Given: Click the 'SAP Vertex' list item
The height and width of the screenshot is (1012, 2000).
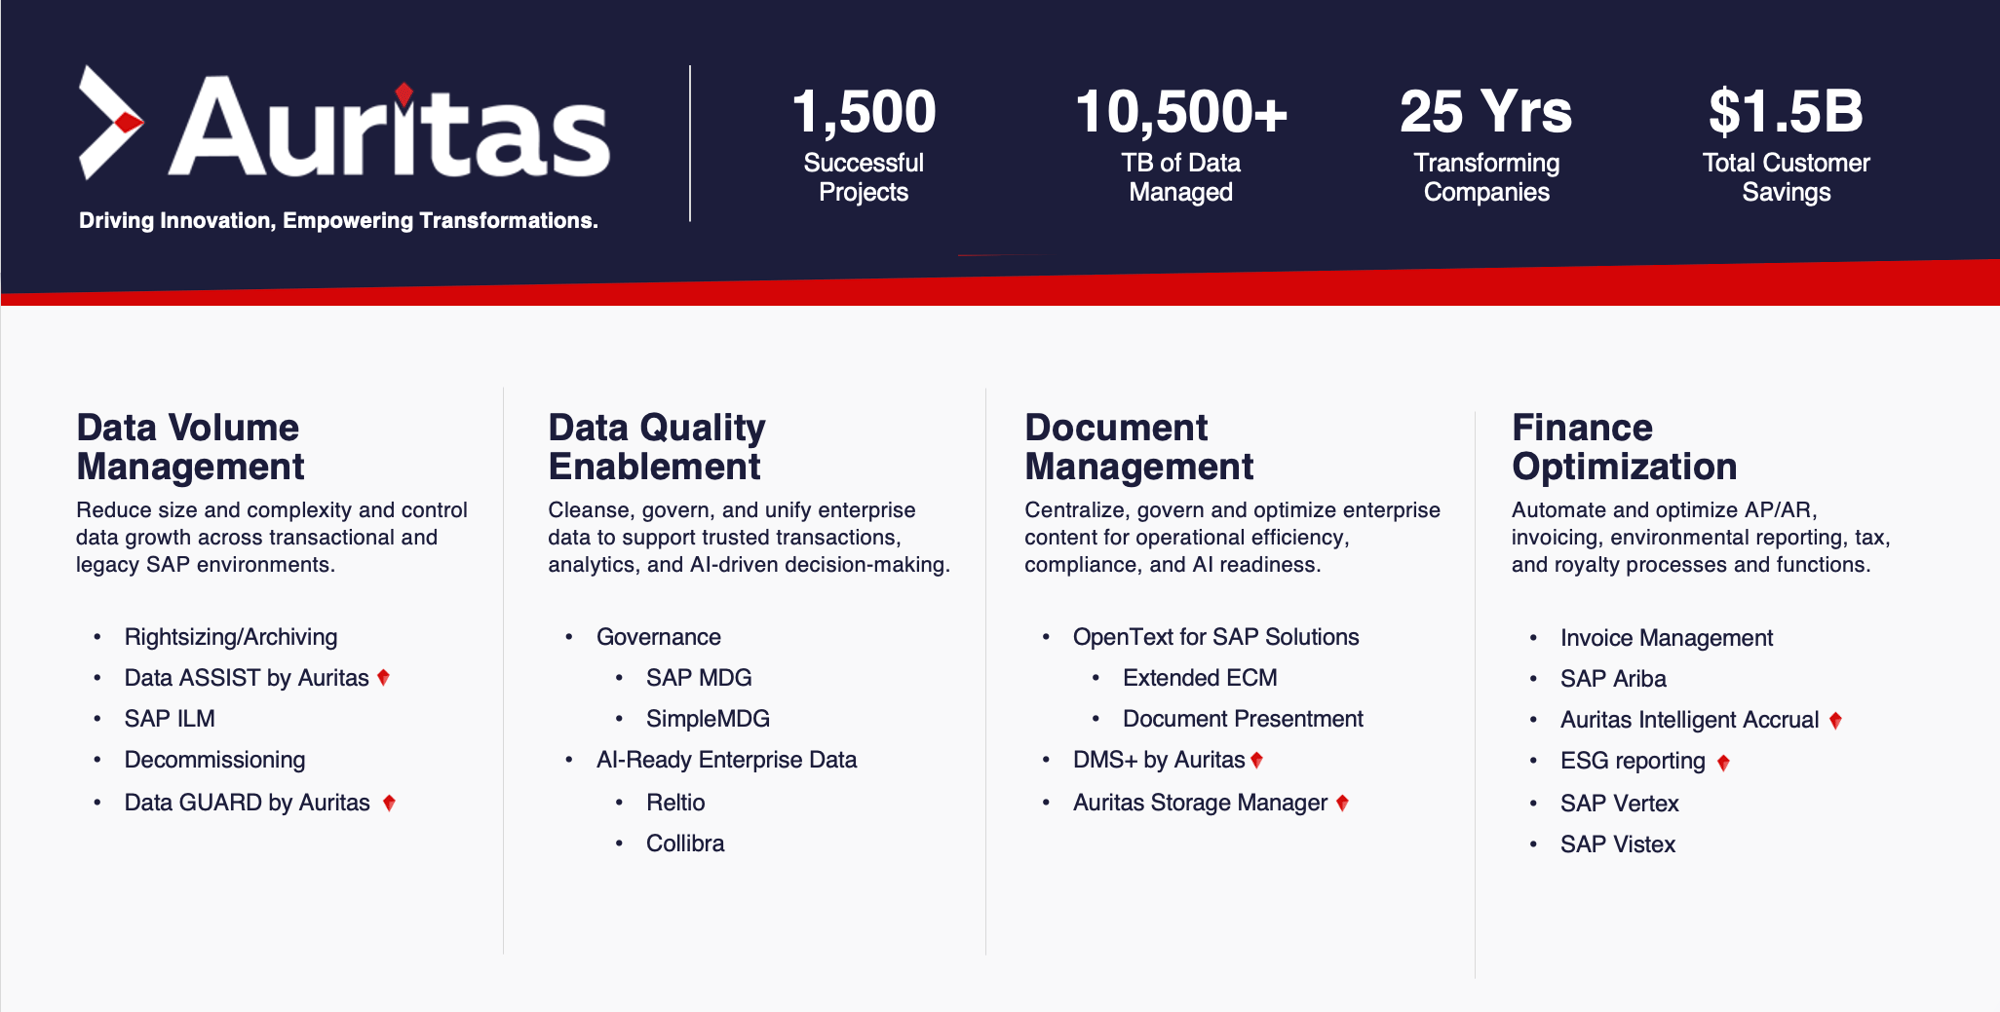Looking at the screenshot, I should point(1620,804).
